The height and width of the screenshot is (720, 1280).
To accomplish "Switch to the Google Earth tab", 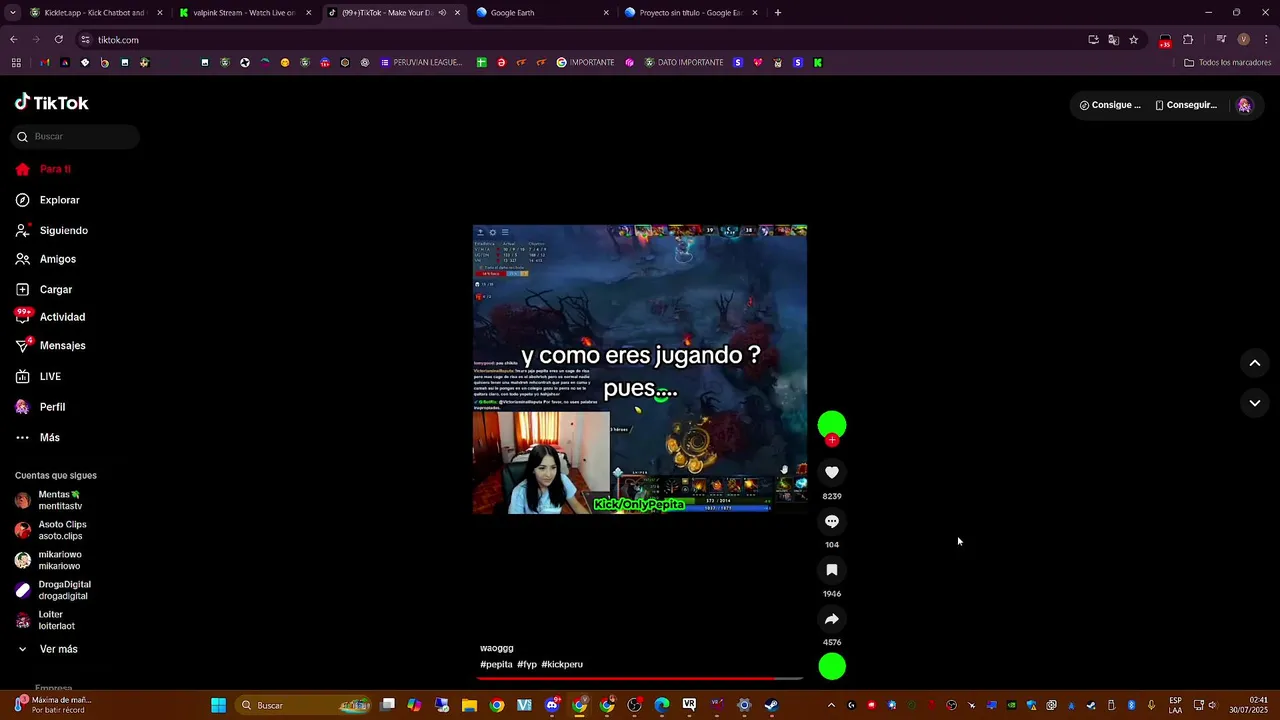I will pyautogui.click(x=540, y=13).
